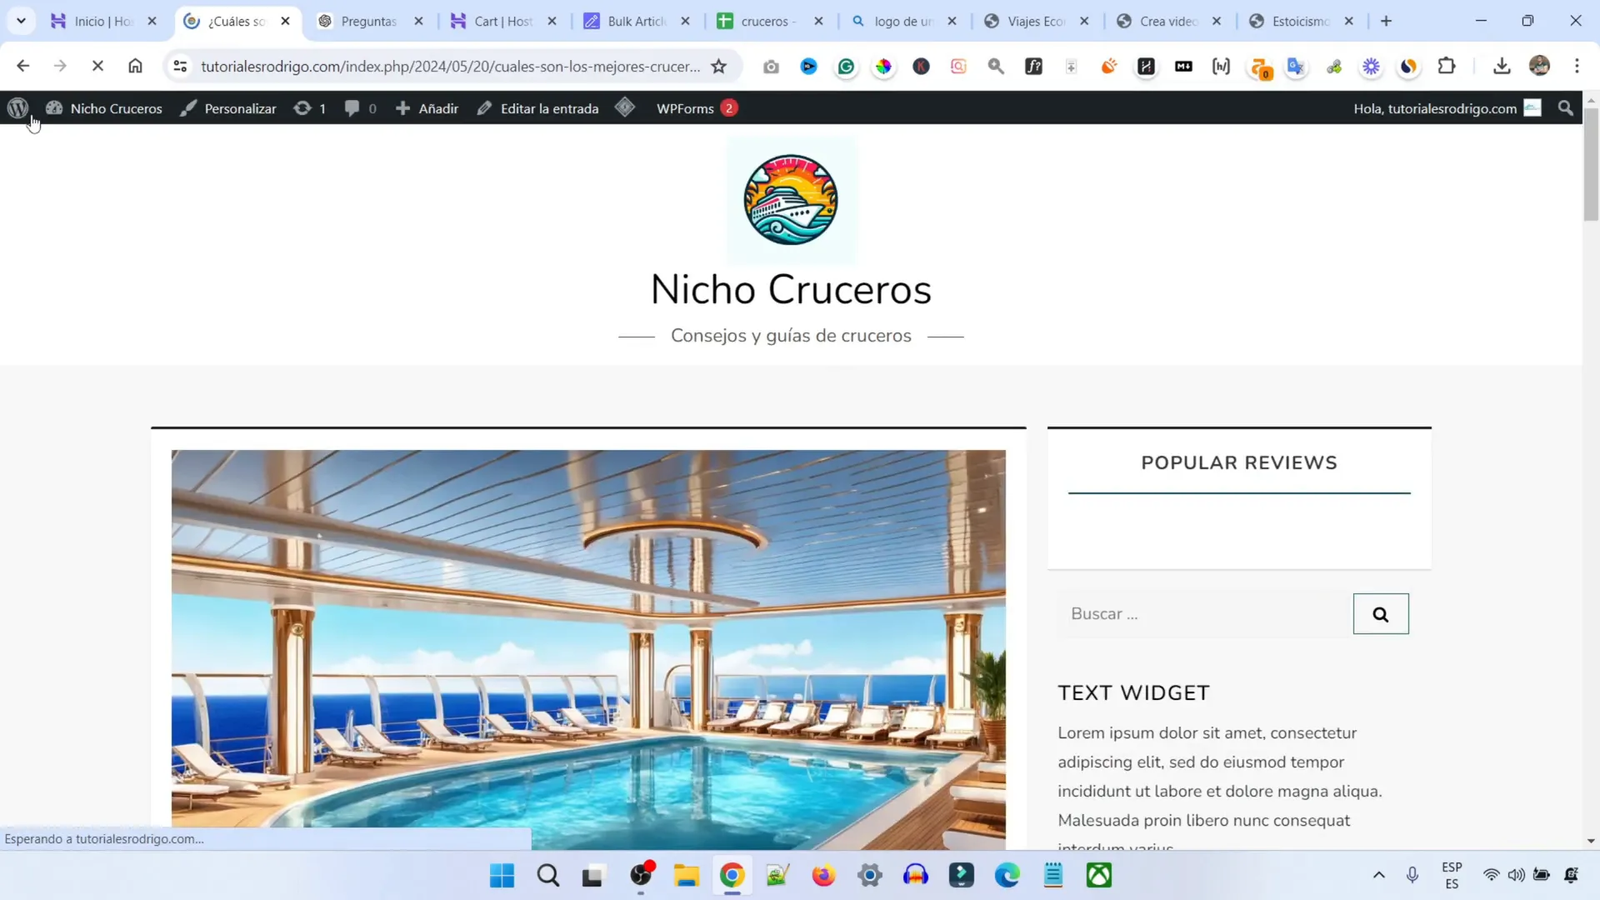Open the updates icon showing 1

pos(310,108)
